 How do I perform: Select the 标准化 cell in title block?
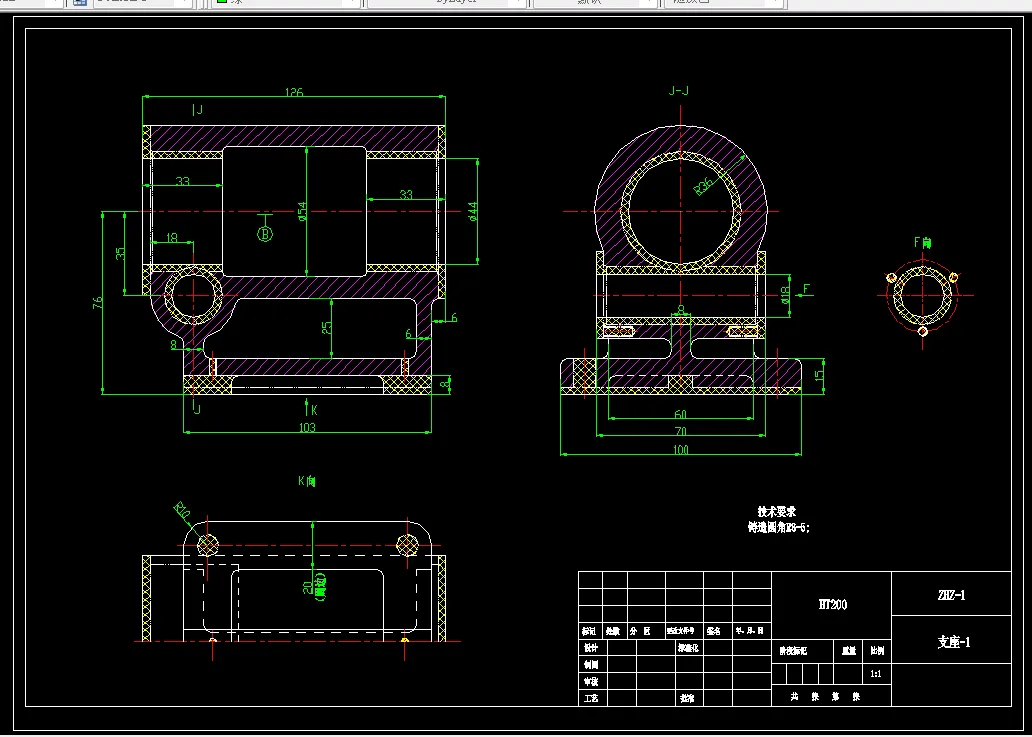pos(688,648)
